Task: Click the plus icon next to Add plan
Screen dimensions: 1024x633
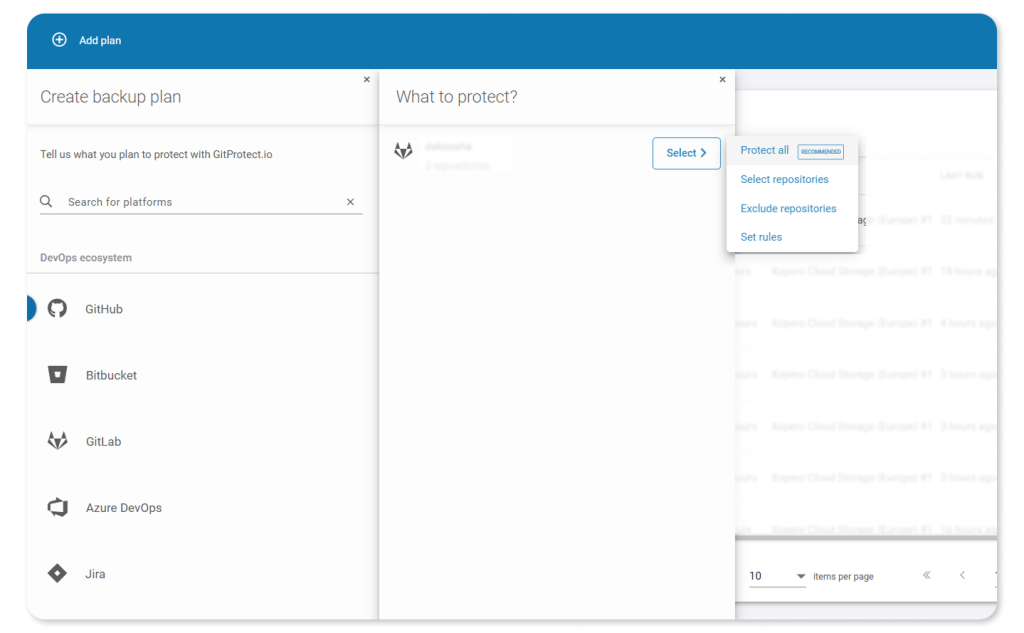Action: click(59, 41)
